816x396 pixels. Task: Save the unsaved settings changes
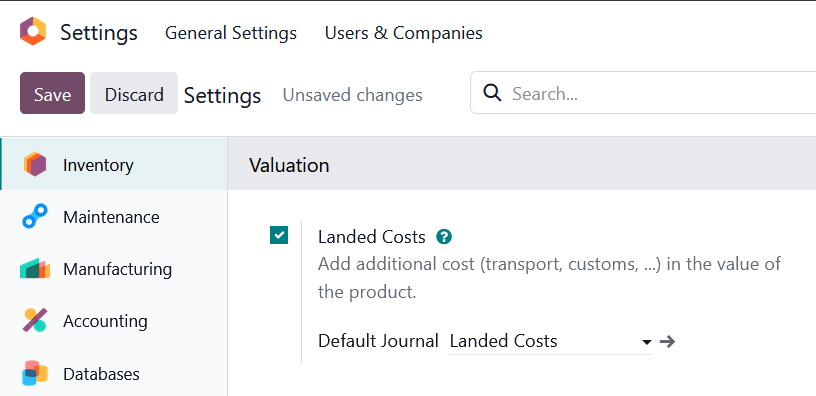53,93
